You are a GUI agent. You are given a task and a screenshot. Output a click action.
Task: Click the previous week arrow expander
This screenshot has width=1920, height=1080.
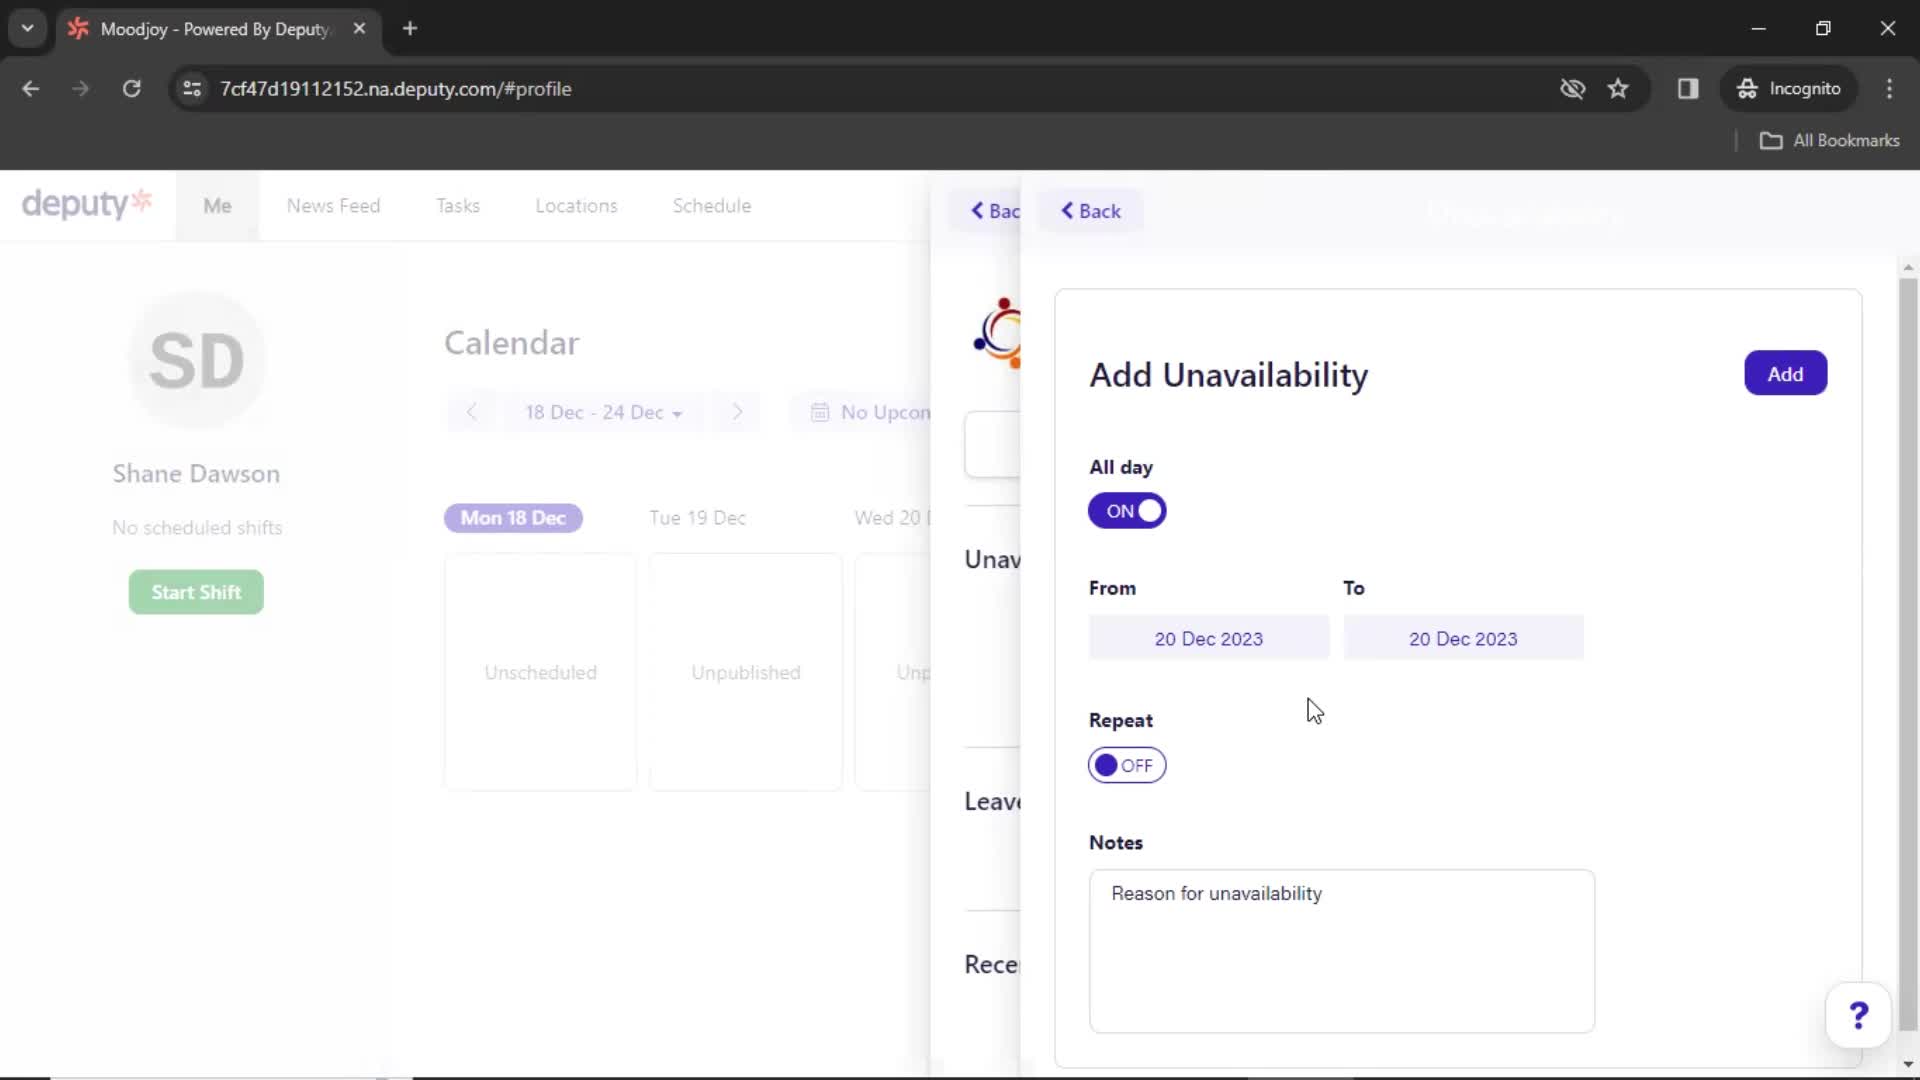tap(472, 411)
